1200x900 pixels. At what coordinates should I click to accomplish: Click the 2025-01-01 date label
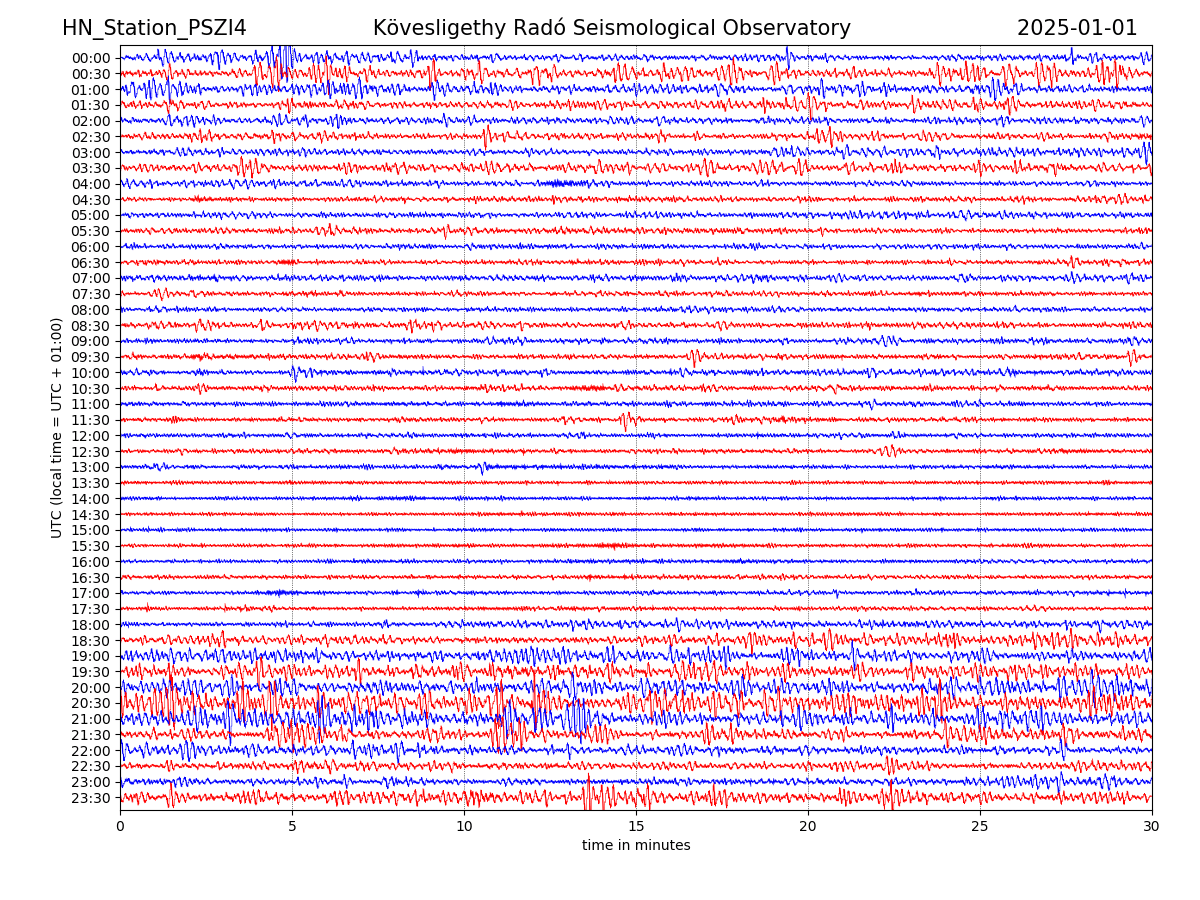(1077, 28)
